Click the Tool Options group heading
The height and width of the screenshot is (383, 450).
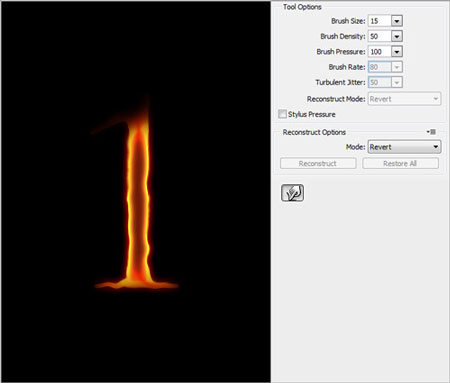coord(302,7)
